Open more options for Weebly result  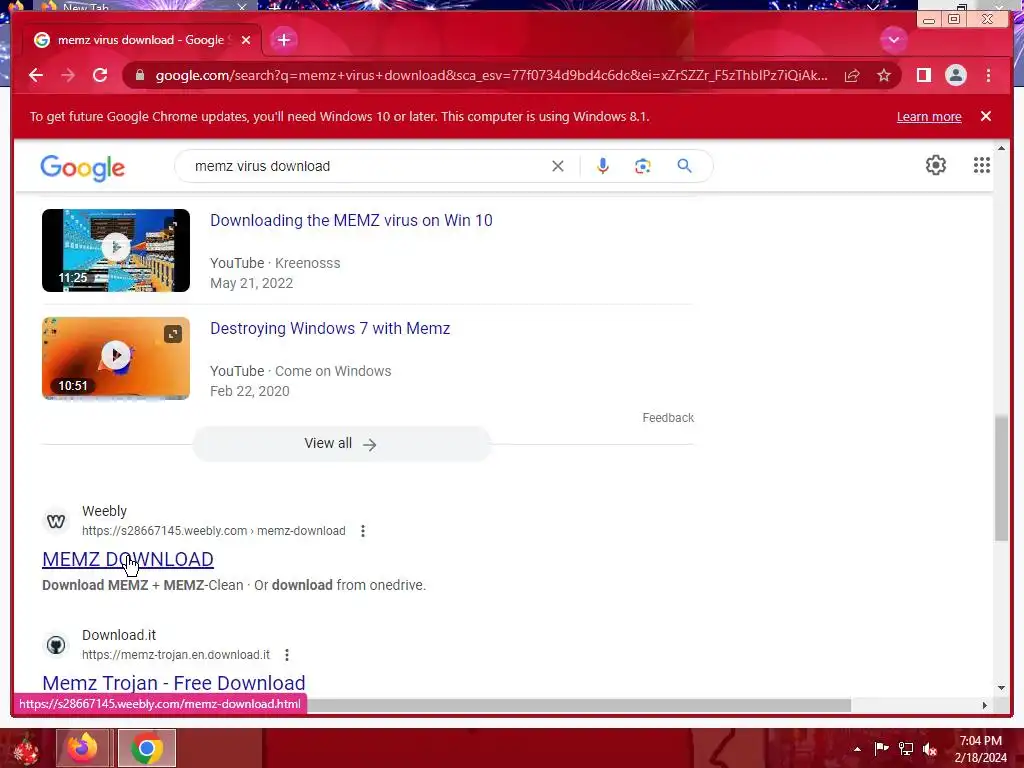point(362,531)
